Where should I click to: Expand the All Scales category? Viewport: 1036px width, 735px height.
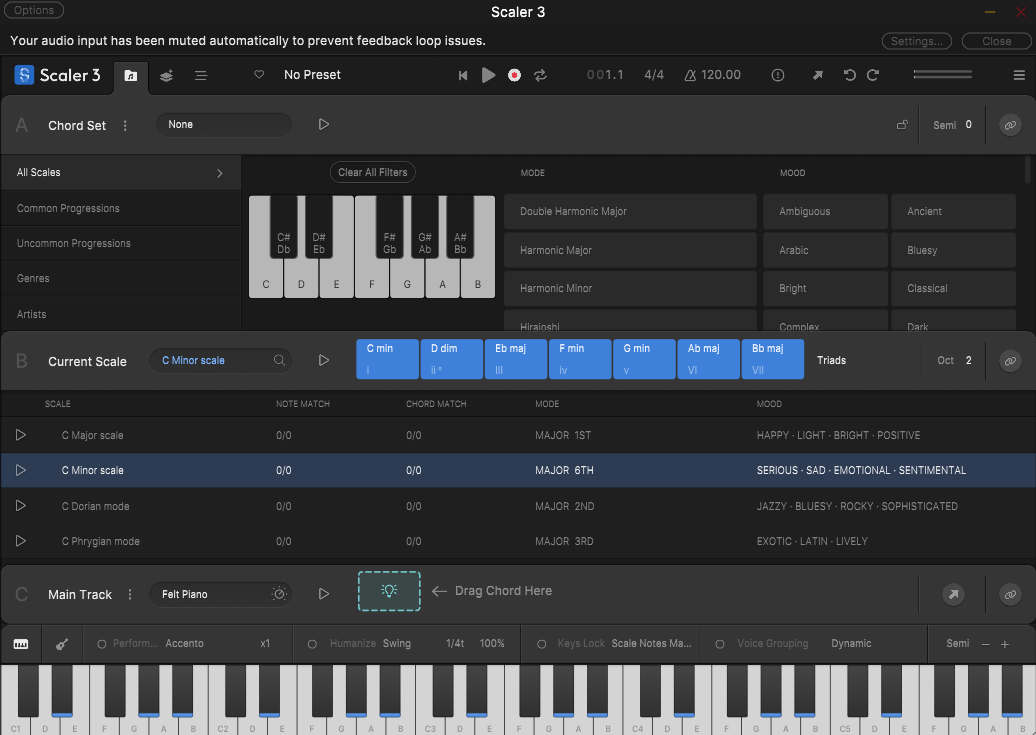point(121,173)
